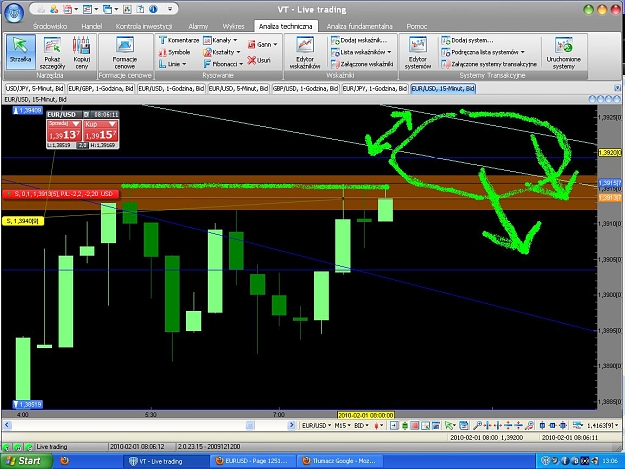Switch to the Środowisko ribbon tab
This screenshot has width=625, height=469.
coord(50,26)
